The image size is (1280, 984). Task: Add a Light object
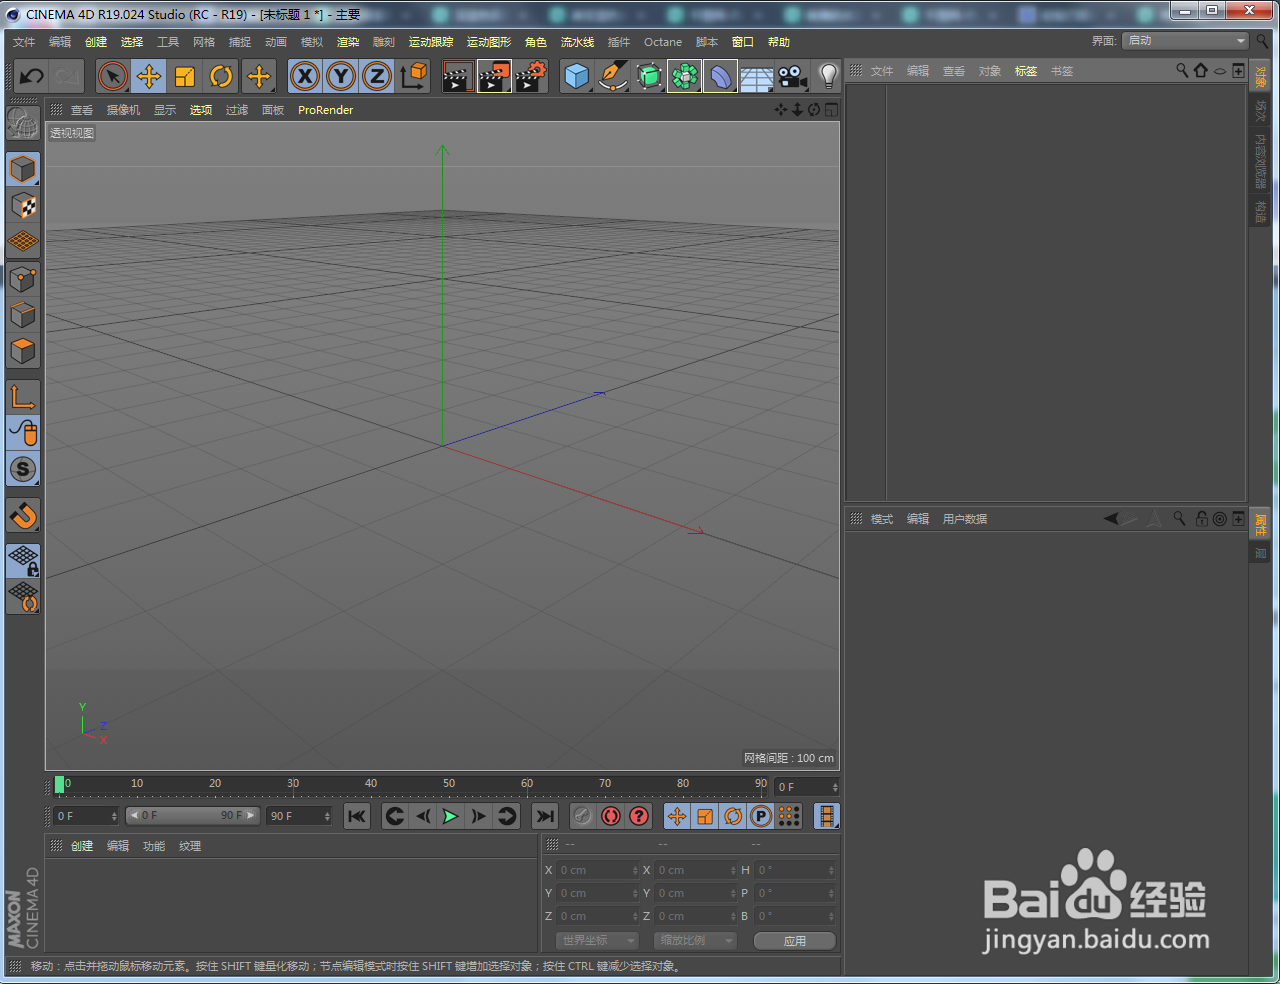[x=828, y=76]
